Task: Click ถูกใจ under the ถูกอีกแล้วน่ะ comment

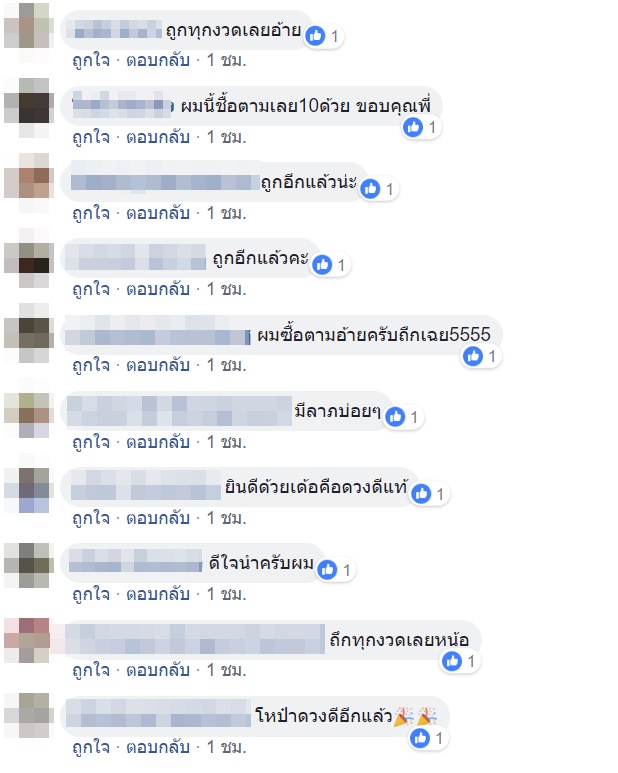Action: point(91,213)
